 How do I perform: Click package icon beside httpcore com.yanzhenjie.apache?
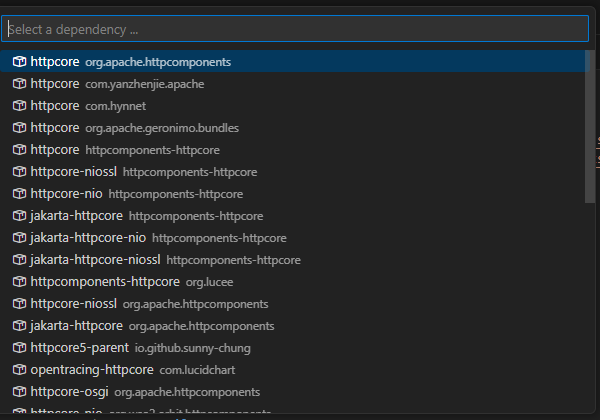19,84
